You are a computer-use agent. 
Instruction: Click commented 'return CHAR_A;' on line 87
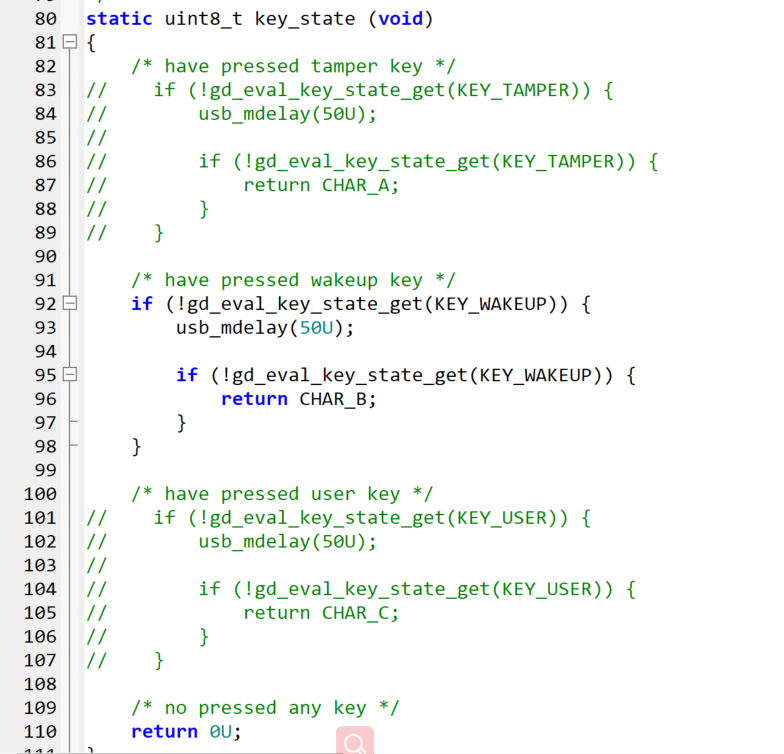321,185
